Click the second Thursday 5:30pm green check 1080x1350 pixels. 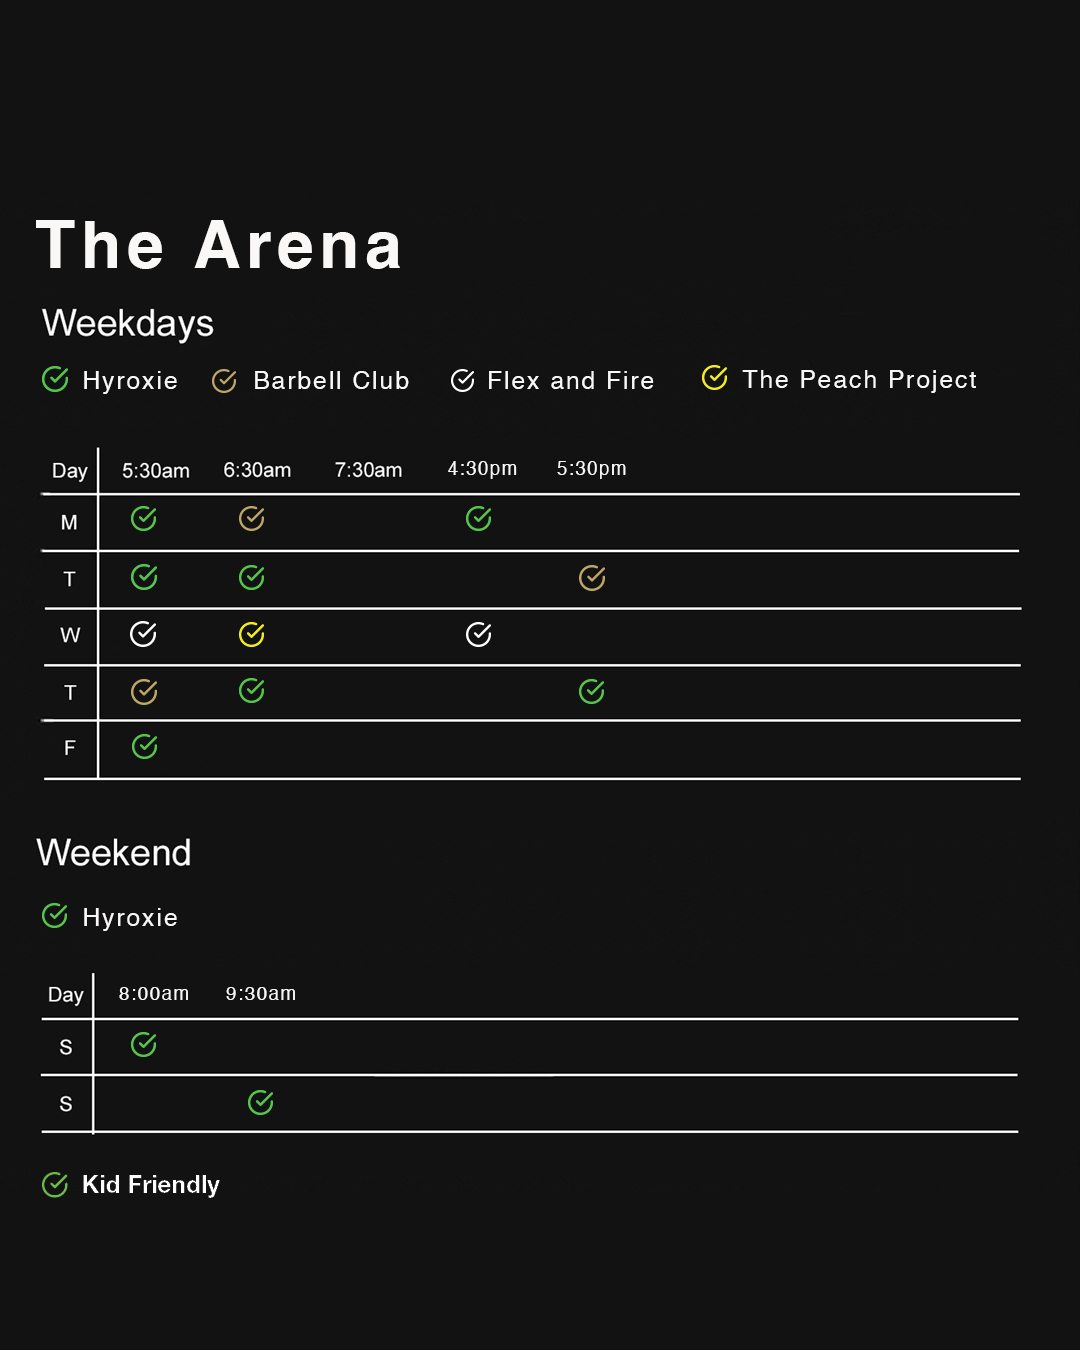coord(592,691)
